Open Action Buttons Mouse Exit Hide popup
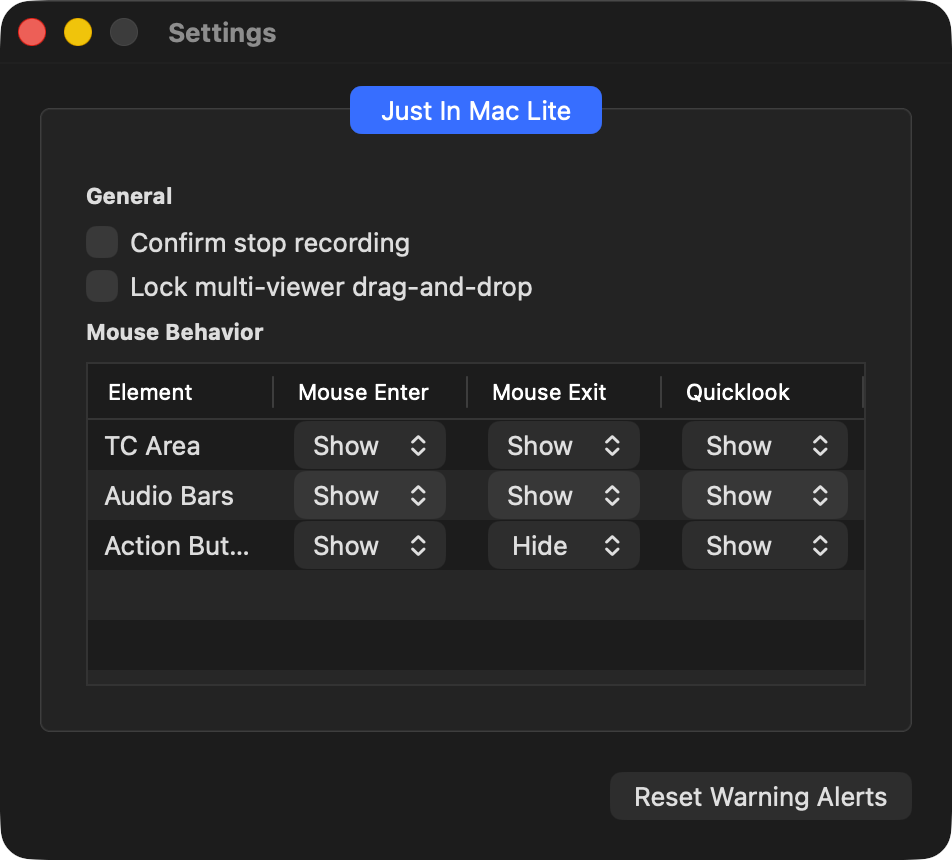 563,545
